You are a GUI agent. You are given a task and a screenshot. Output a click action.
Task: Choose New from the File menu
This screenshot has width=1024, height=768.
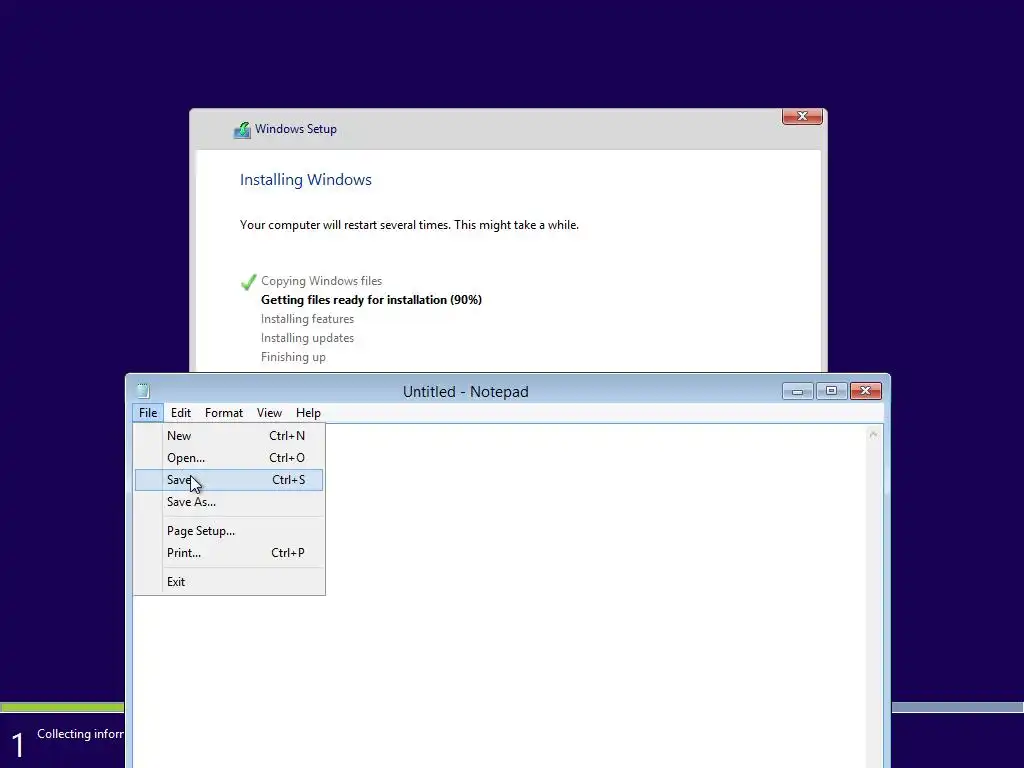click(229, 436)
